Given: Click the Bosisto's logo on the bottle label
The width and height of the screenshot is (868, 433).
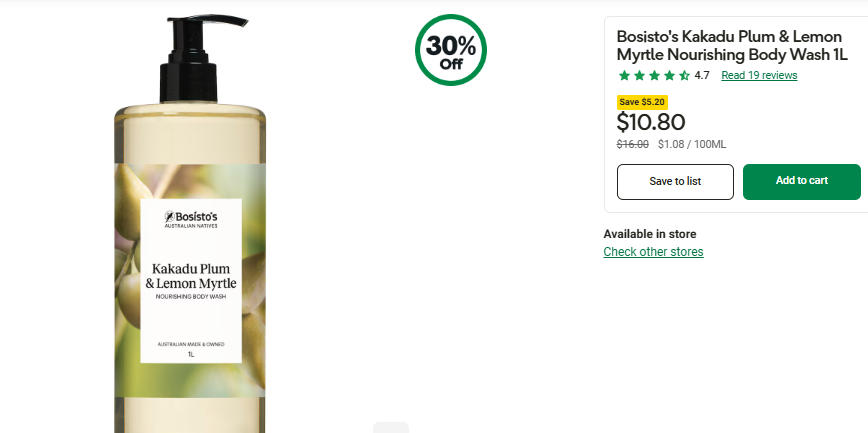Looking at the screenshot, I should point(191,219).
